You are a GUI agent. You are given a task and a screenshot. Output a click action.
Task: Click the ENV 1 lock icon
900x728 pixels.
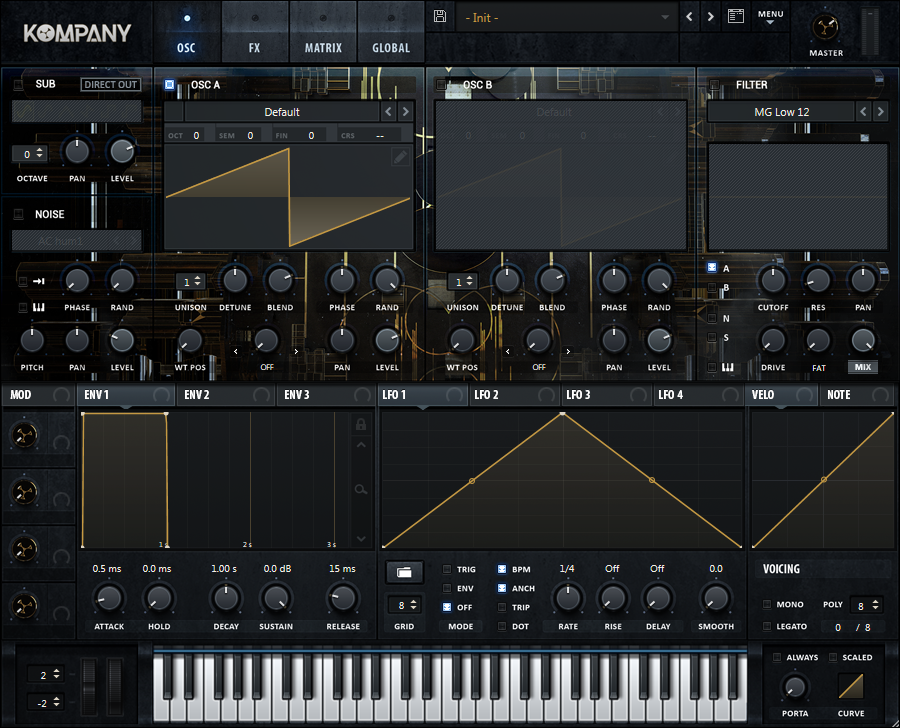coord(361,424)
